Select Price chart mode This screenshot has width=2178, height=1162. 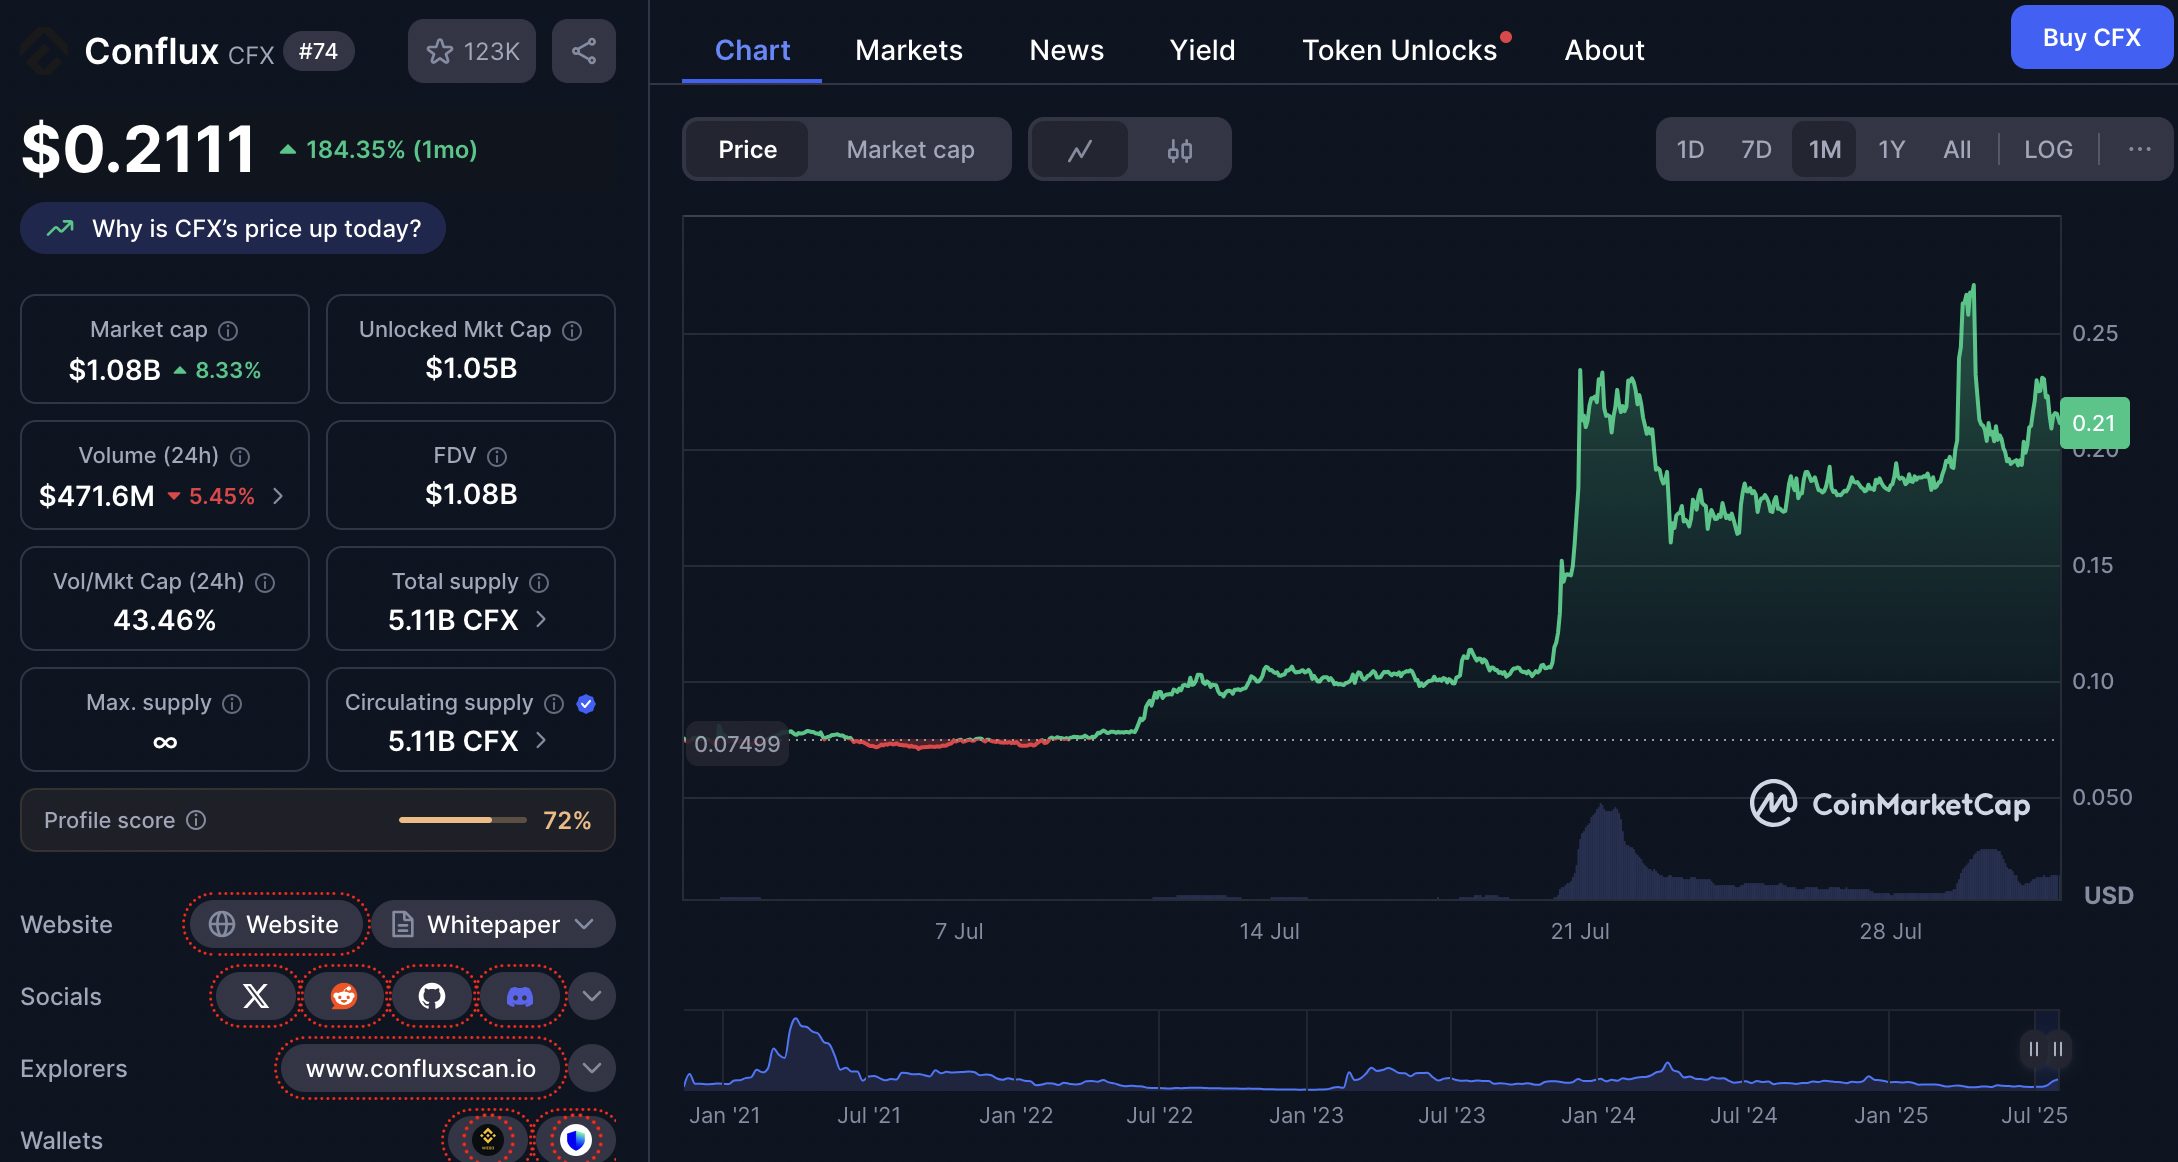click(x=747, y=150)
